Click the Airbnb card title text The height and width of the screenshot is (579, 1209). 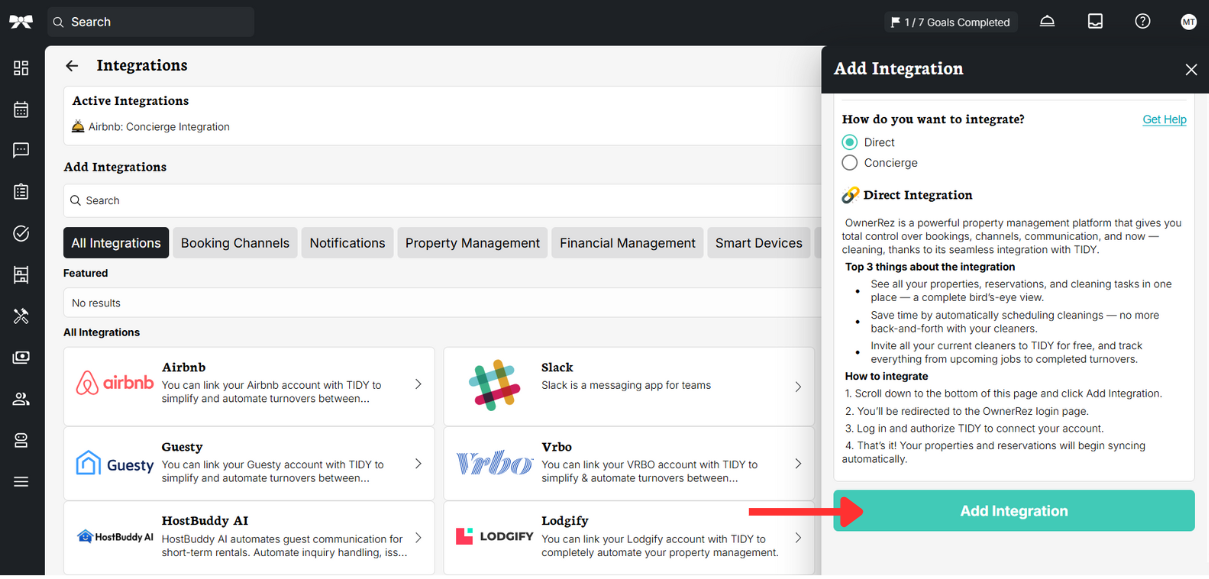184,368
